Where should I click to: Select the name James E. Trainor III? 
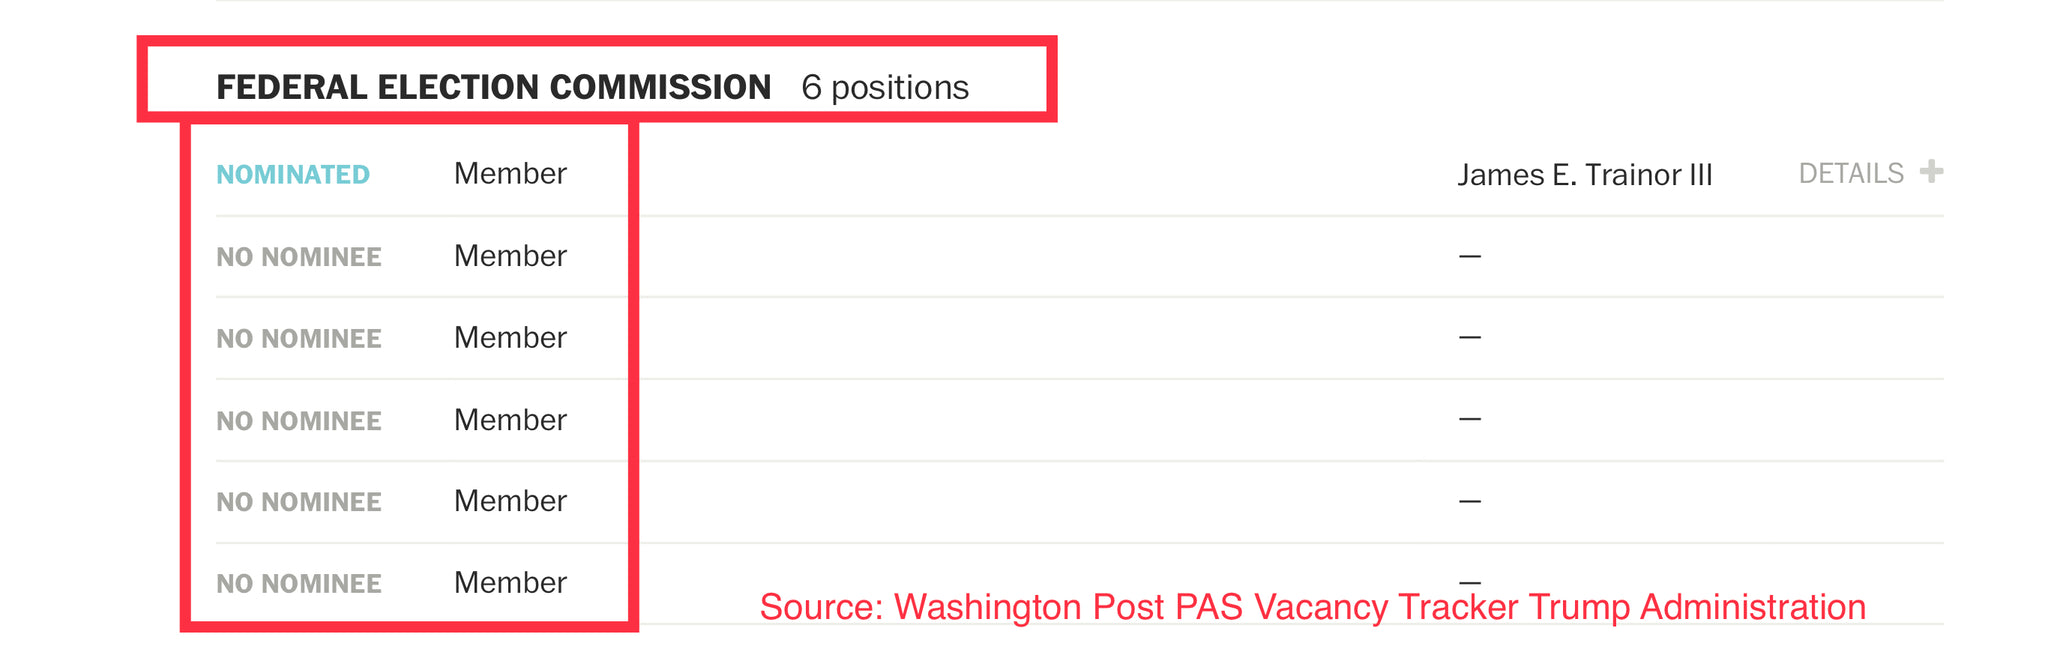(x=1585, y=175)
